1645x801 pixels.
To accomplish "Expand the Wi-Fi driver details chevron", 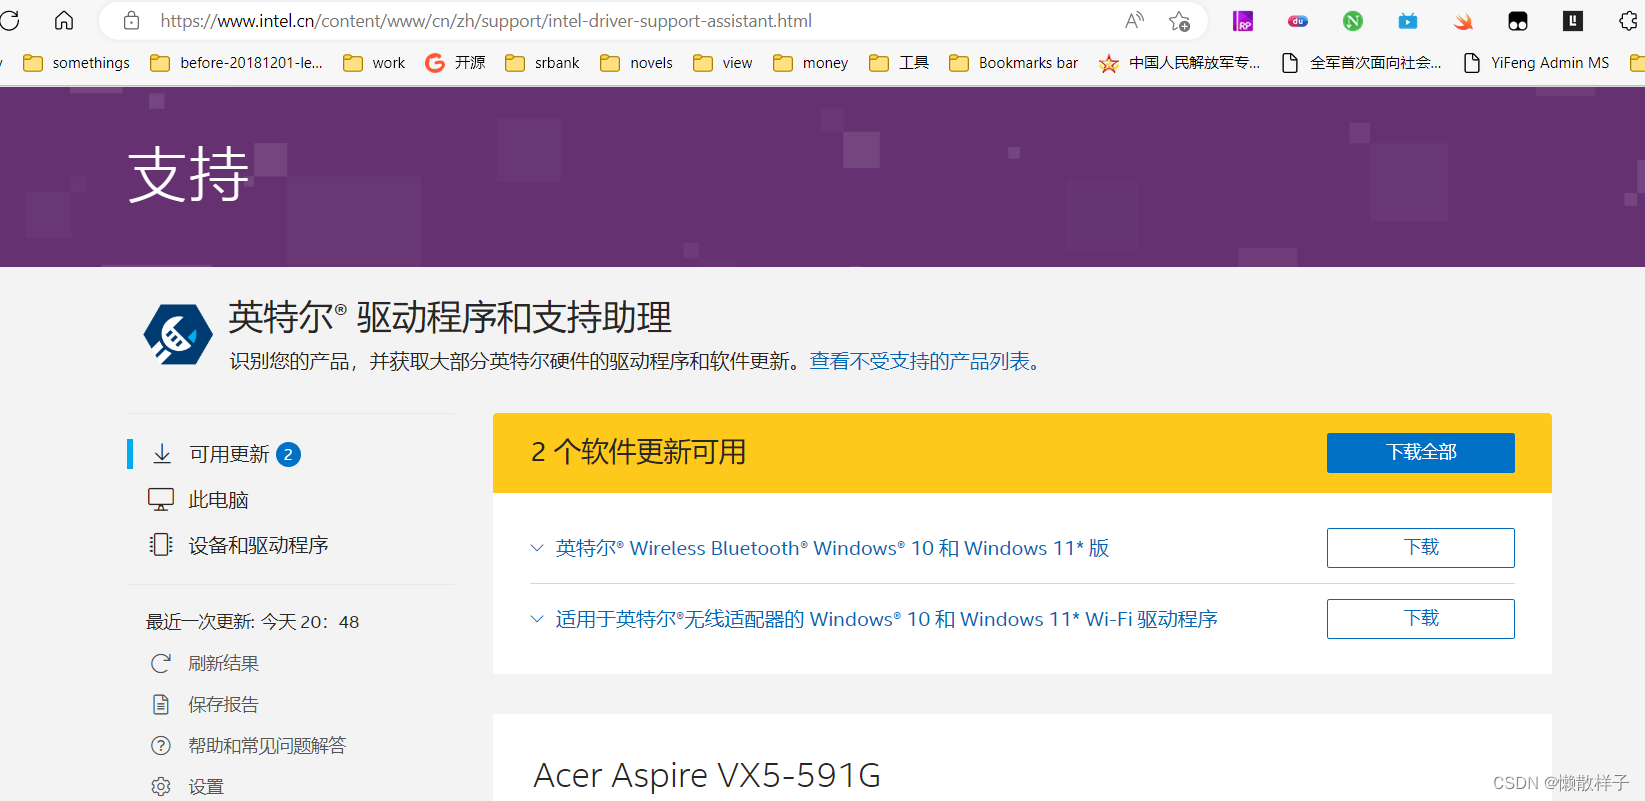I will click(x=537, y=619).
